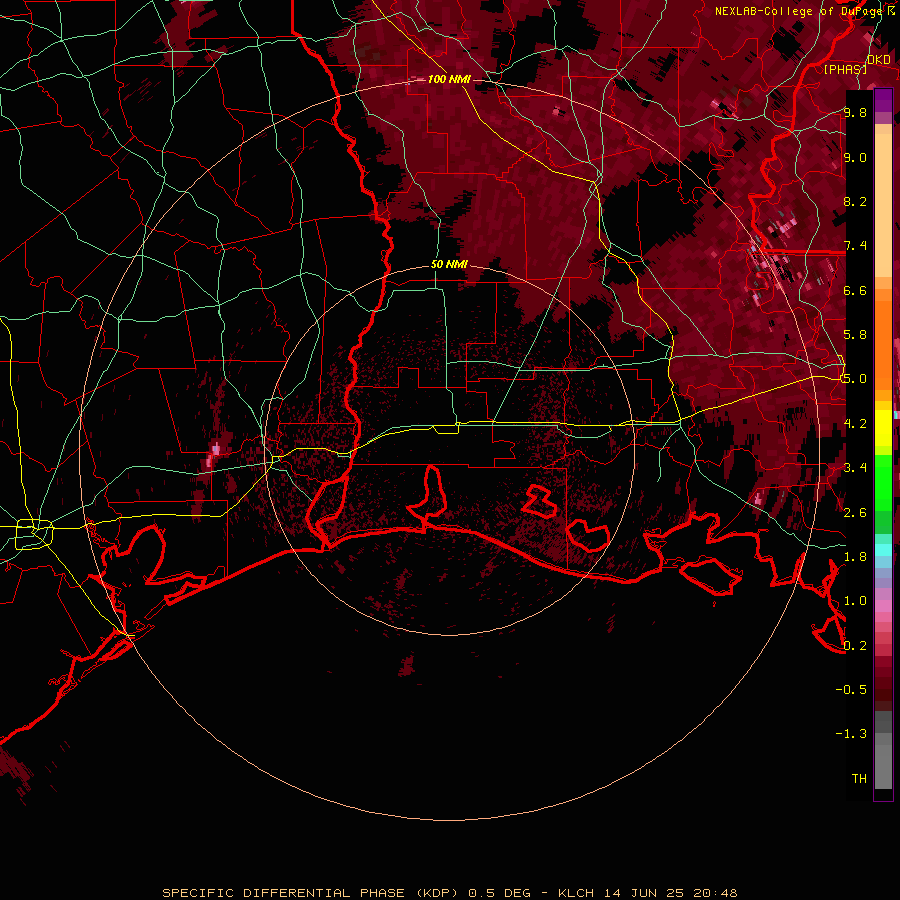Pick the bright green segment of the color bar
900x900 pixels.
point(883,482)
